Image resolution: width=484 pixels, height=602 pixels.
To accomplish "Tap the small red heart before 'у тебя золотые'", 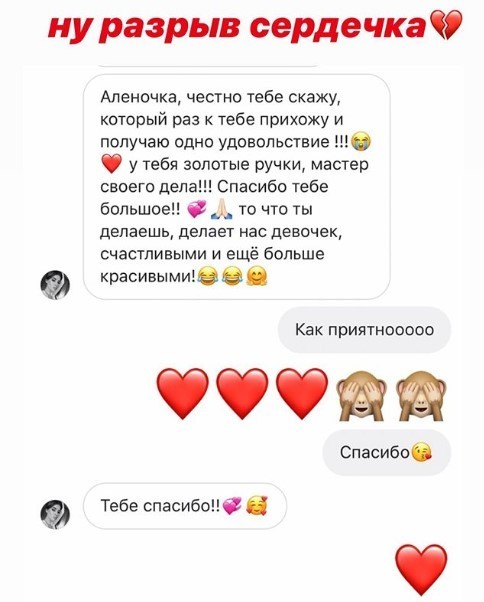I will tap(112, 164).
